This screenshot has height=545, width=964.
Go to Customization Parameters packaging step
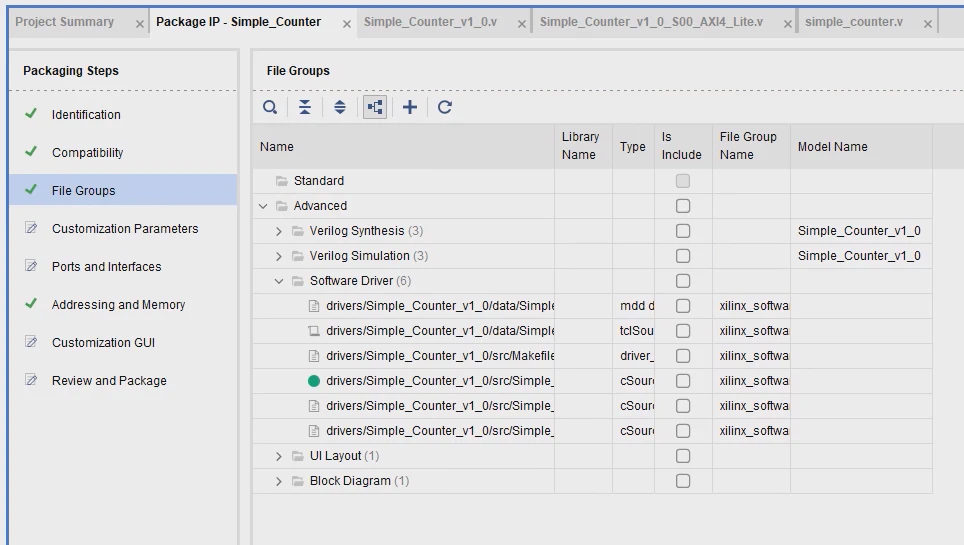click(125, 229)
